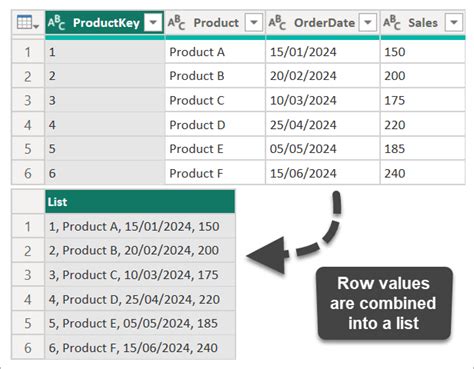474x369 pixels.
Task: Select the ProductKey cell in Product F row
Action: coord(105,173)
